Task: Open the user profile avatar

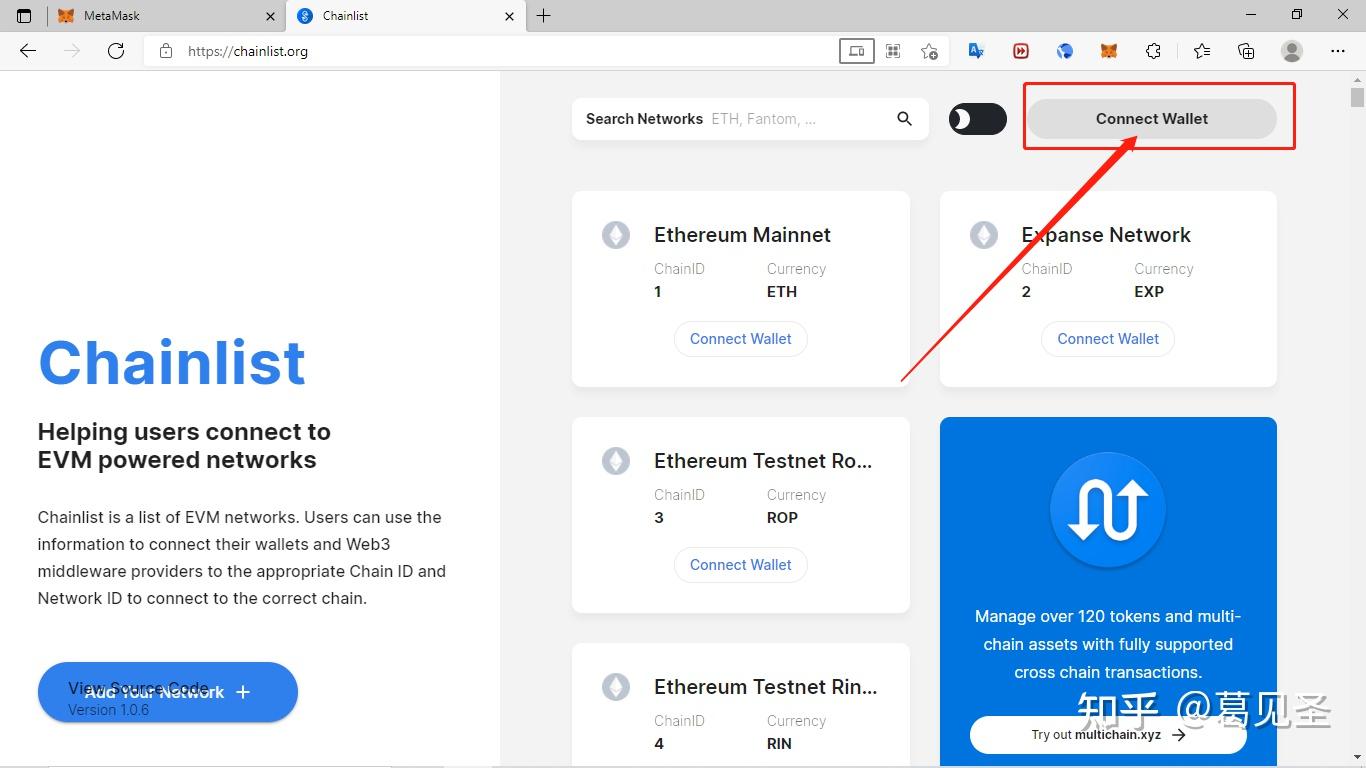Action: 1292,51
